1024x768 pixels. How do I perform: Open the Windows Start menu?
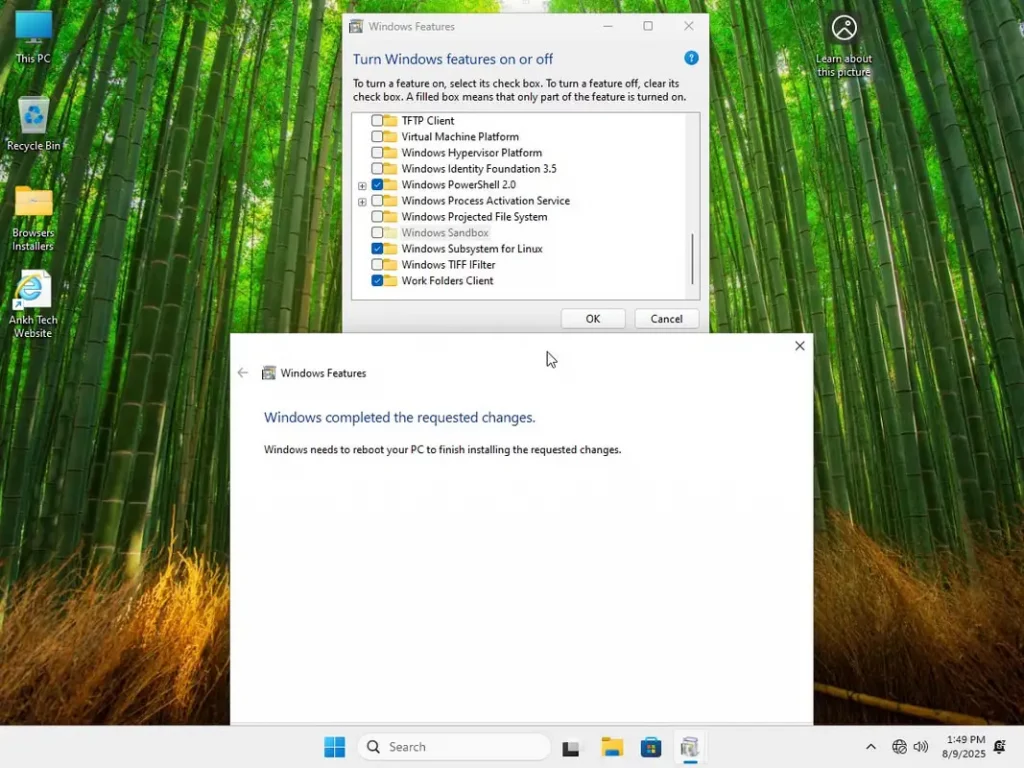334,747
